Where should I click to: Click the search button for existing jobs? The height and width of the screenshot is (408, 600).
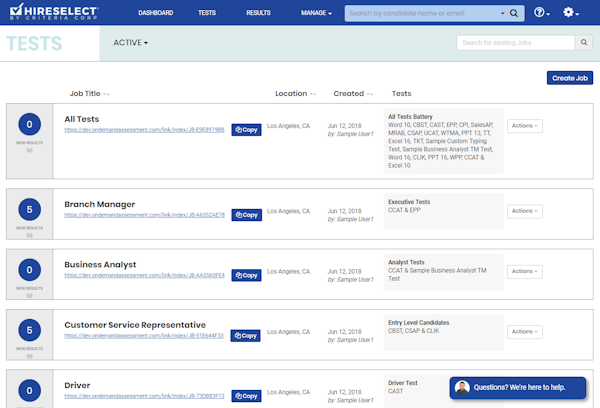click(585, 43)
